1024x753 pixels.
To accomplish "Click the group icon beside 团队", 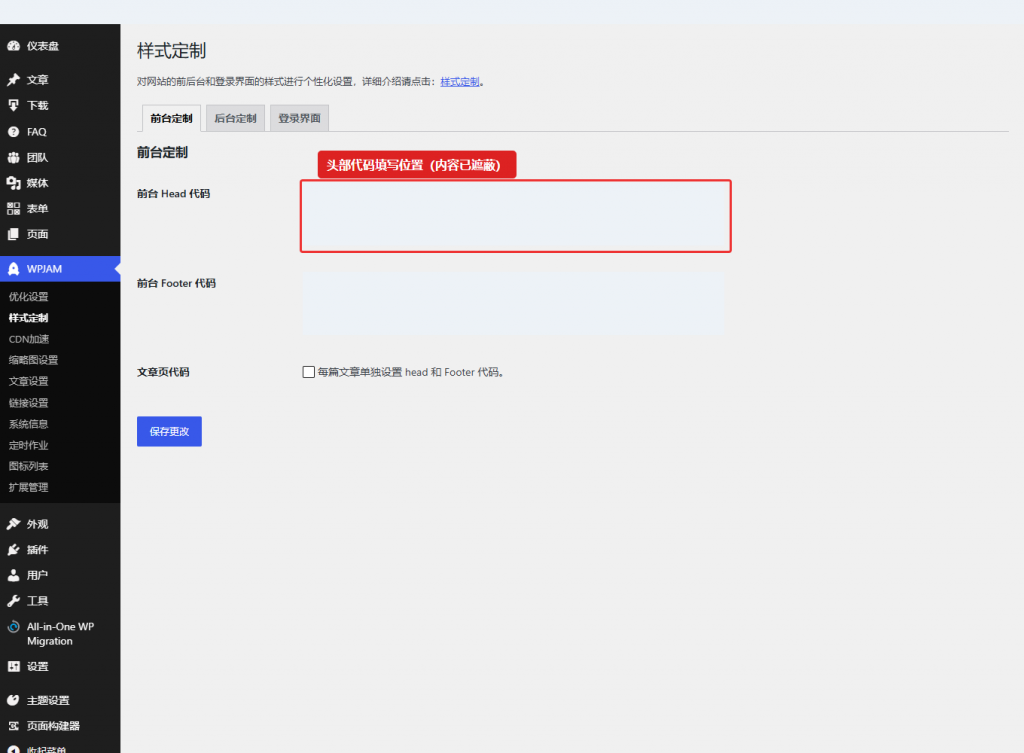I will (13, 157).
